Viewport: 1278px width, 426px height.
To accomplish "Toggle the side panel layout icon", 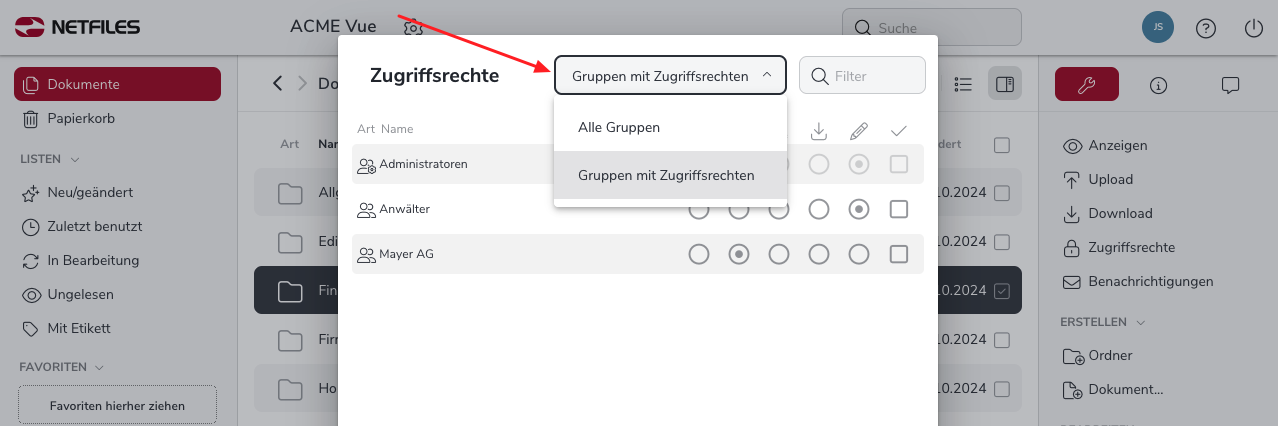I will (x=1005, y=84).
